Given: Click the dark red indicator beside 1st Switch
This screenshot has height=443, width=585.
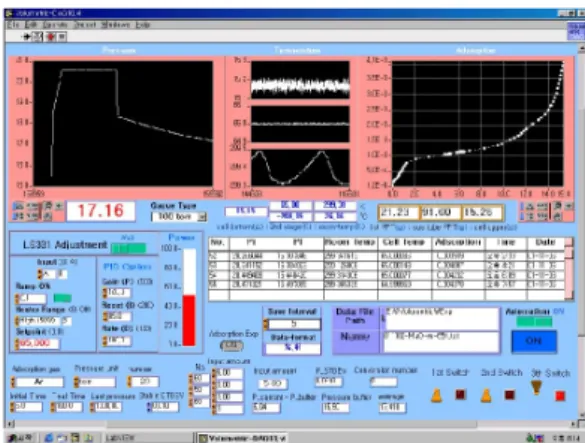Looking at the screenshot, I should point(460,394).
